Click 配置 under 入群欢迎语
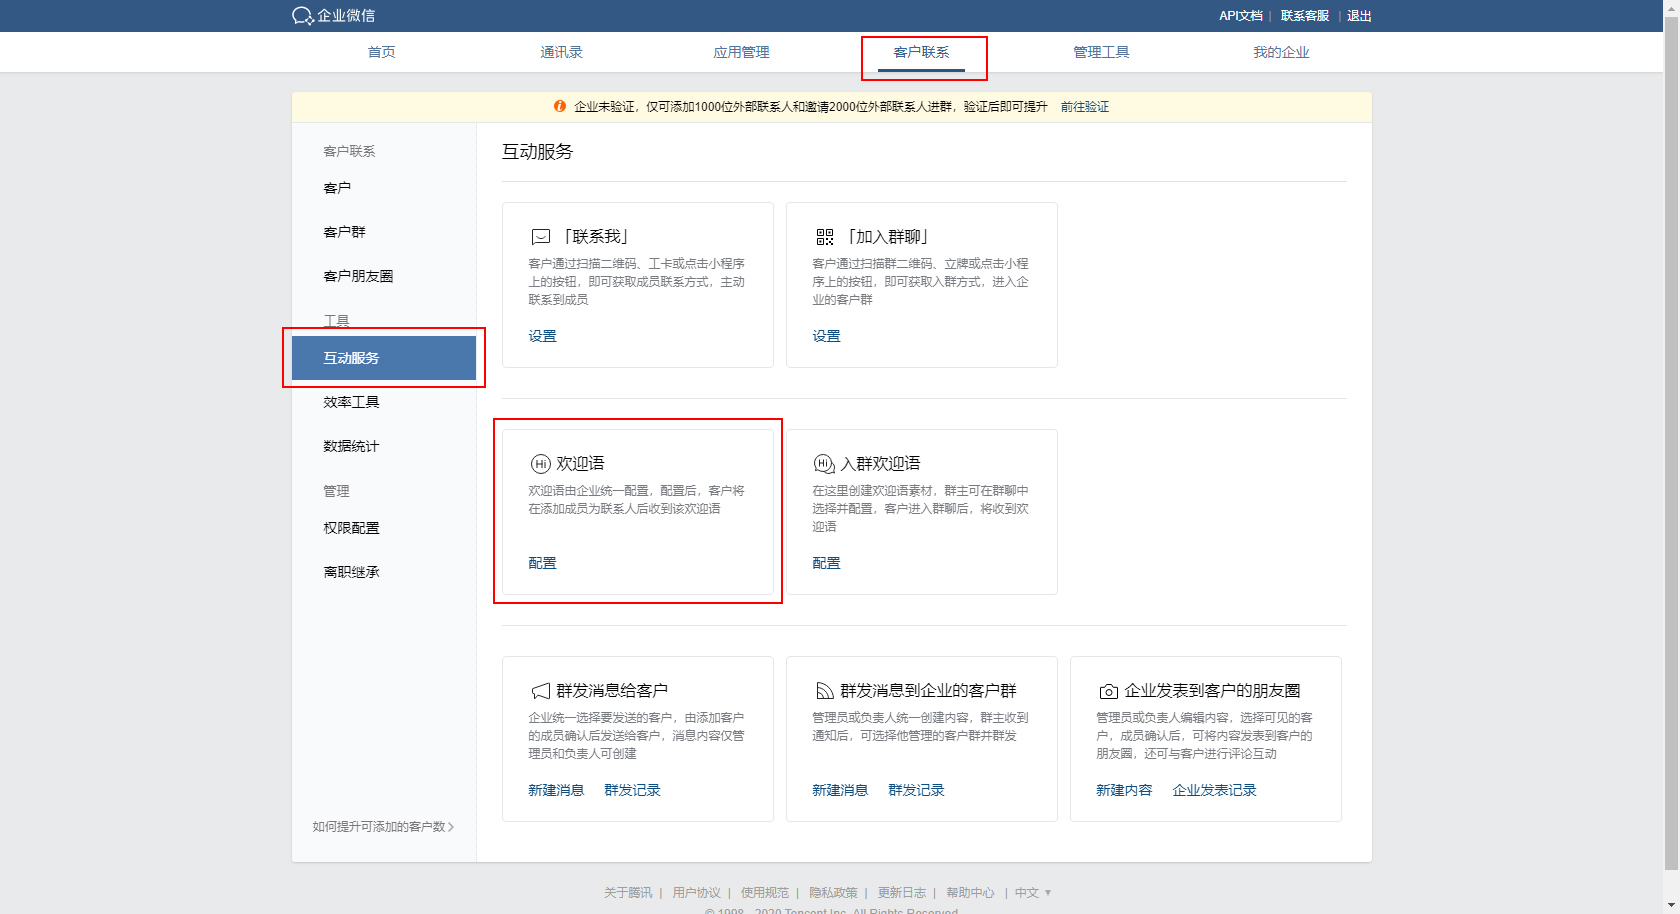The image size is (1680, 914). tap(826, 563)
